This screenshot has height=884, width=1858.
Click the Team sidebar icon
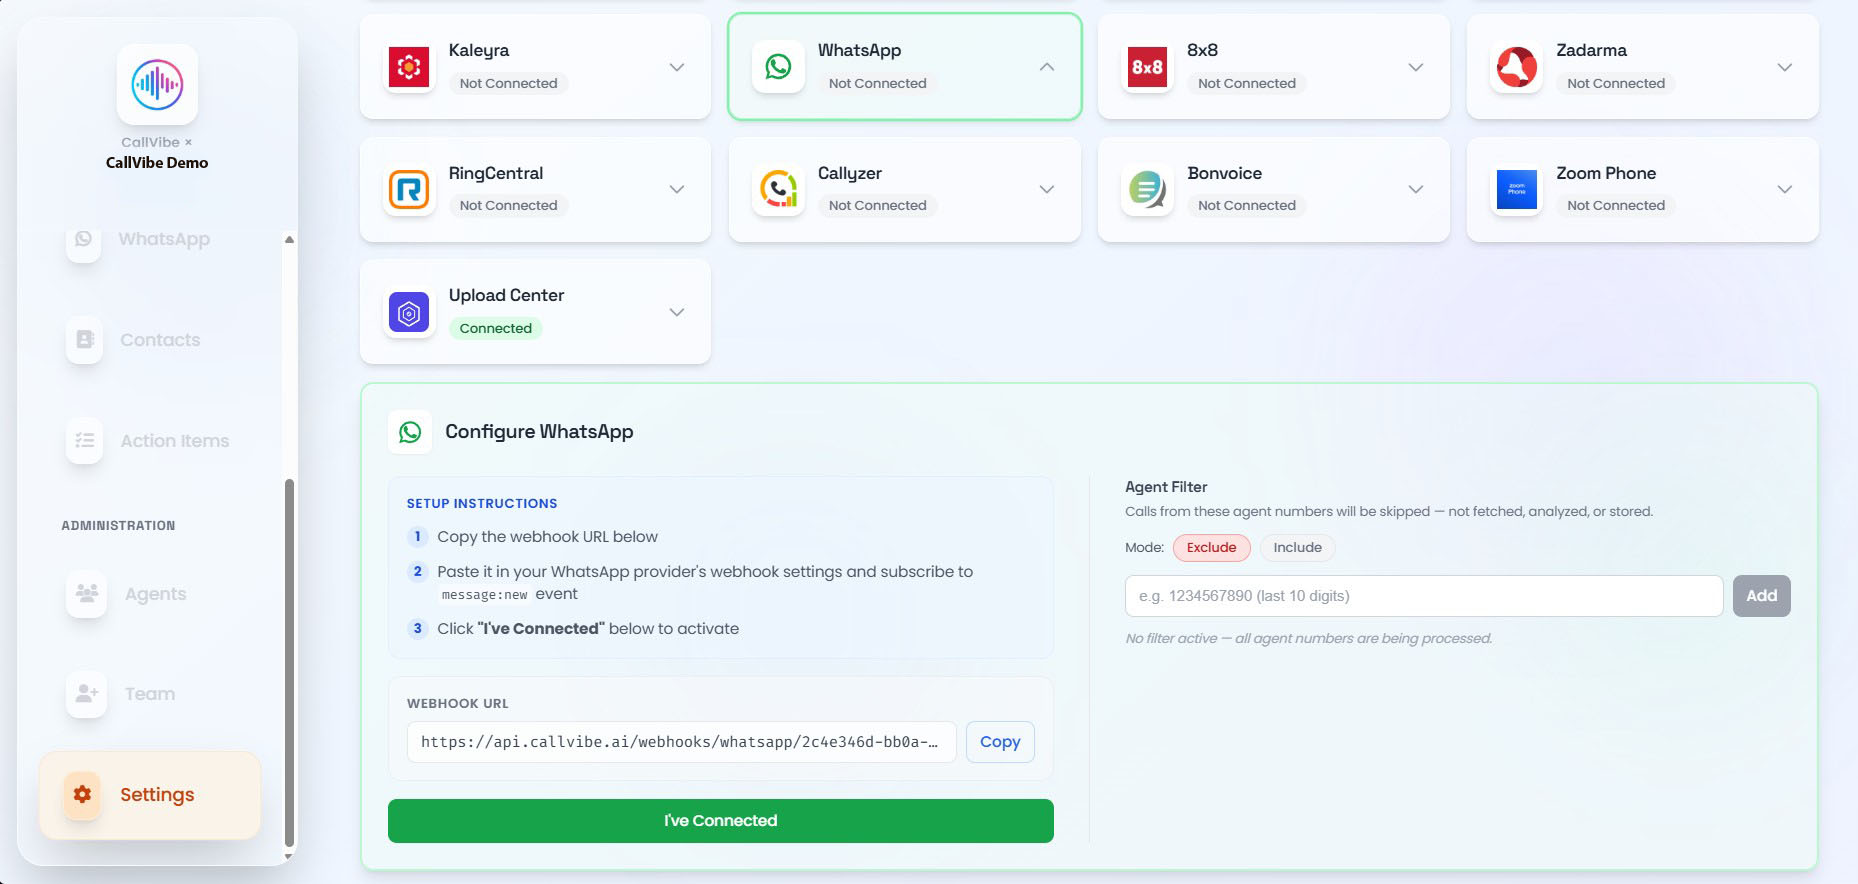pos(87,694)
